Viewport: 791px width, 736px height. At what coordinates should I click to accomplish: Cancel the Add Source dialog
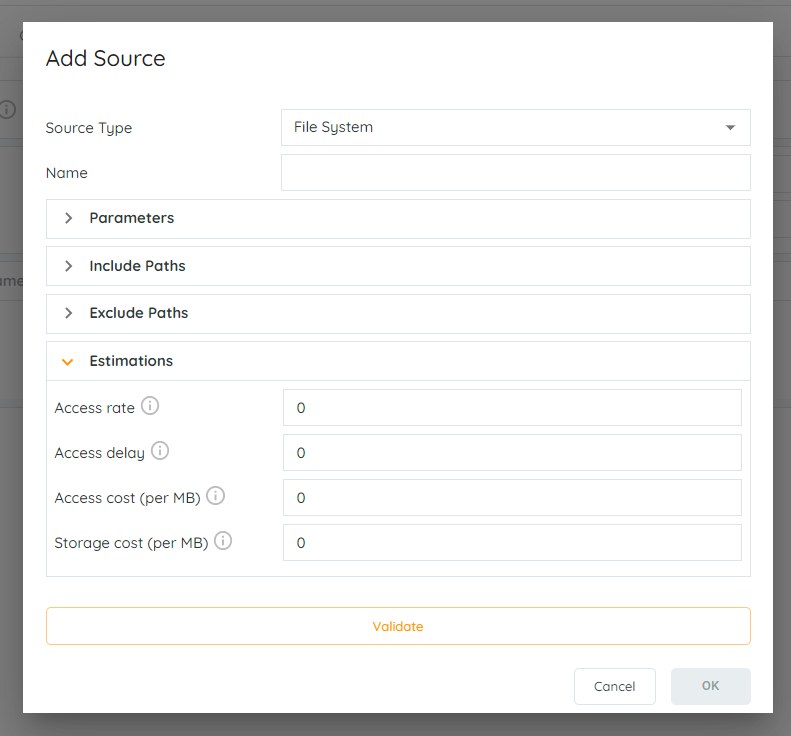[x=614, y=686]
